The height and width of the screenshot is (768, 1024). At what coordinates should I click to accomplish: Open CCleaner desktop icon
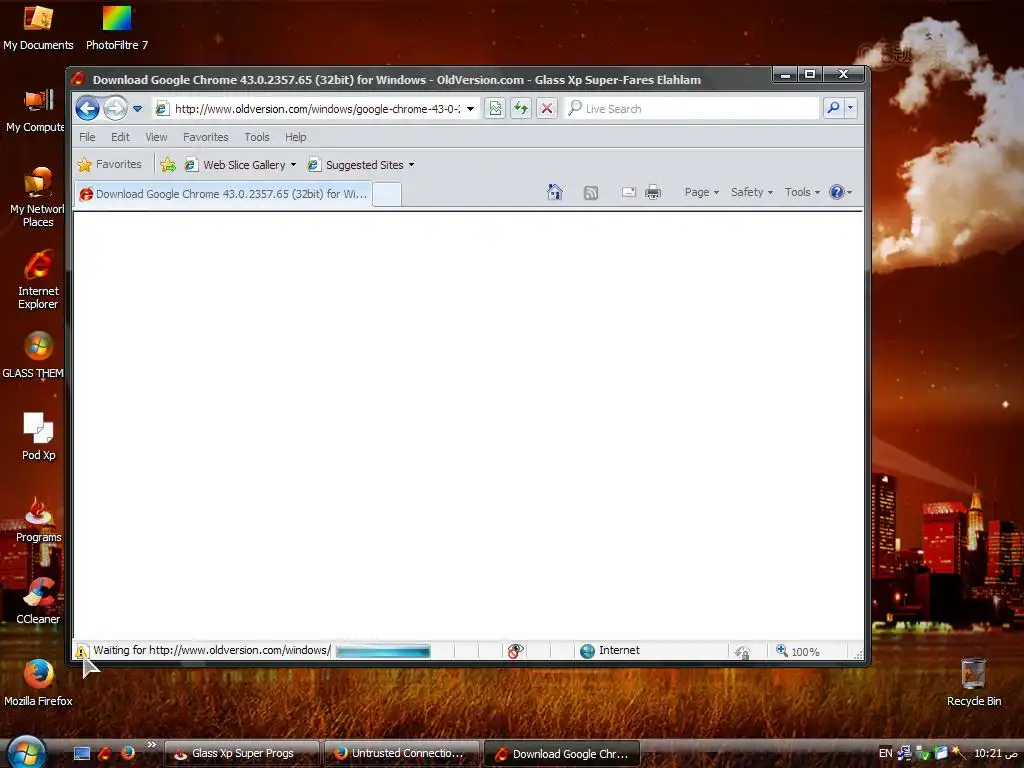point(38,600)
